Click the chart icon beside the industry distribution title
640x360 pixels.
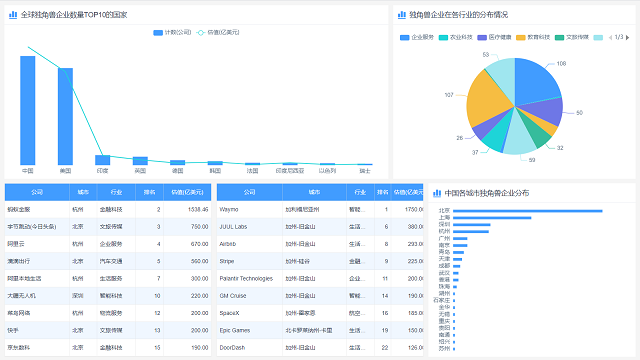[x=402, y=15]
